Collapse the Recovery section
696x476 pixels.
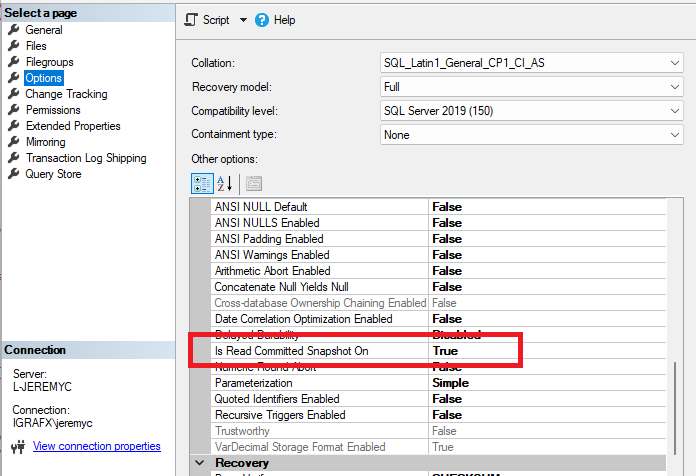(200, 464)
